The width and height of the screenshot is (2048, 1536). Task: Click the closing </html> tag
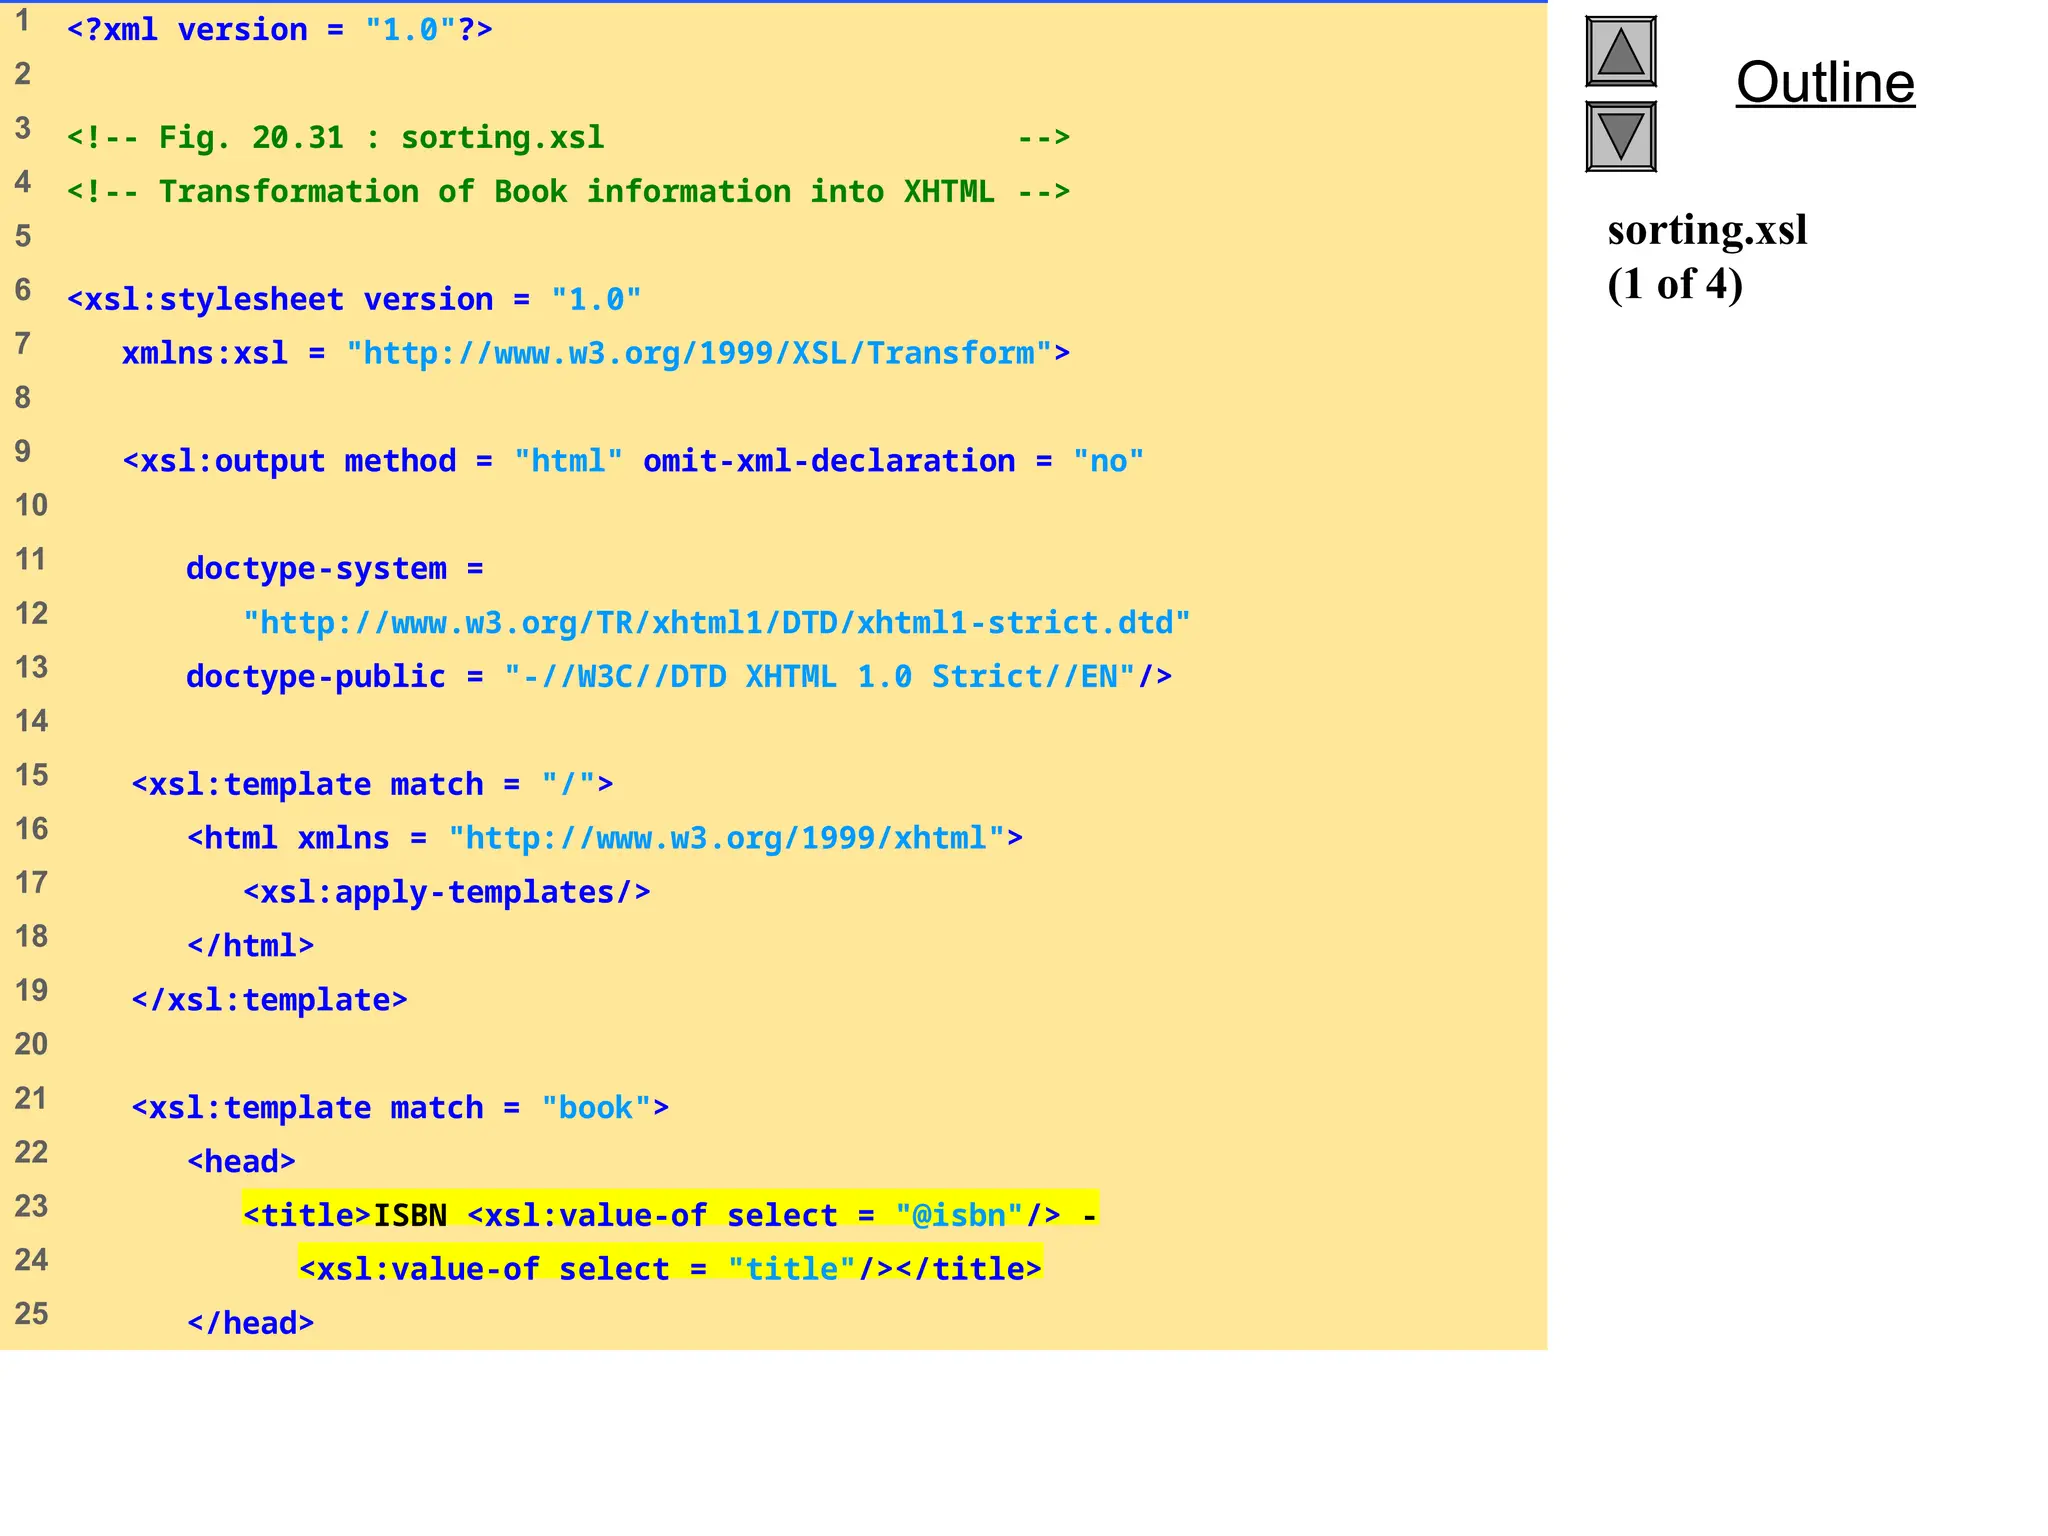point(251,946)
